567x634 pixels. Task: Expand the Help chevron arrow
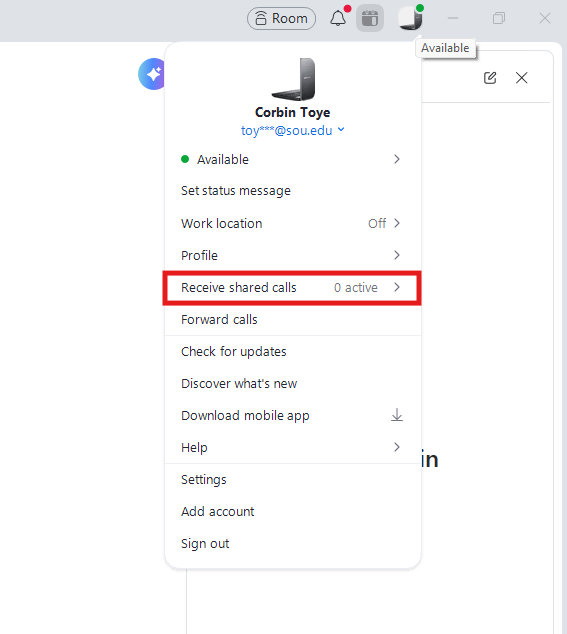click(x=397, y=447)
